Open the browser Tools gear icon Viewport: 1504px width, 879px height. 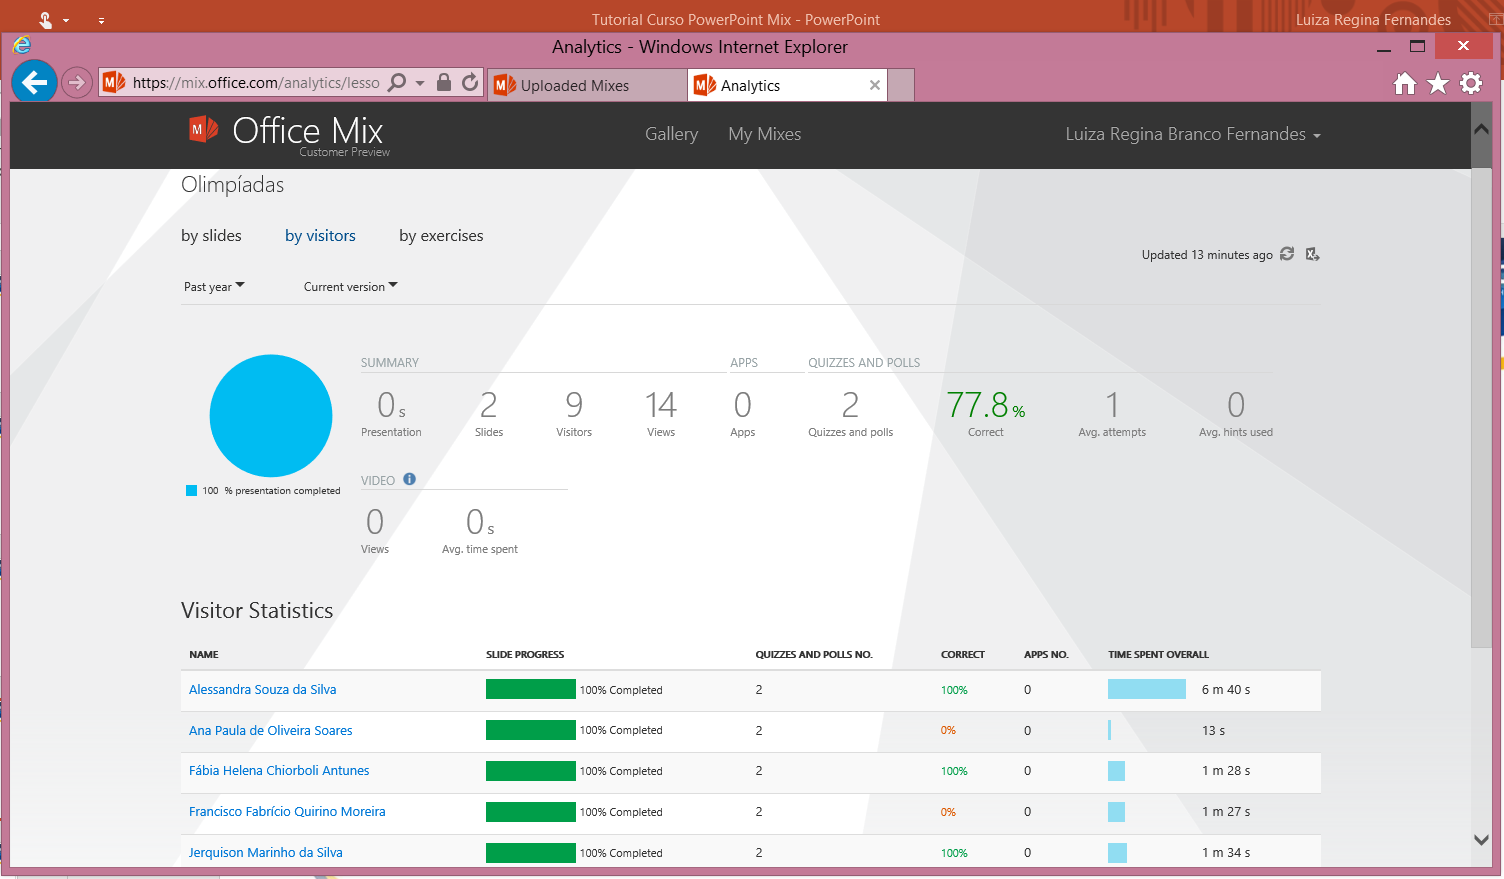[x=1471, y=84]
